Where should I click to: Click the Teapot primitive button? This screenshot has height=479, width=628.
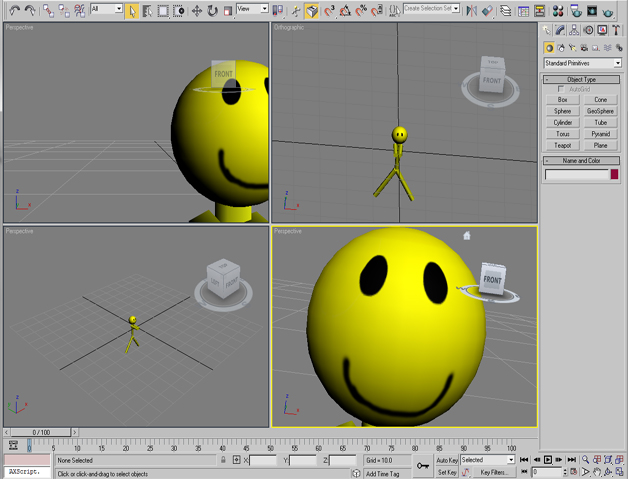point(563,145)
